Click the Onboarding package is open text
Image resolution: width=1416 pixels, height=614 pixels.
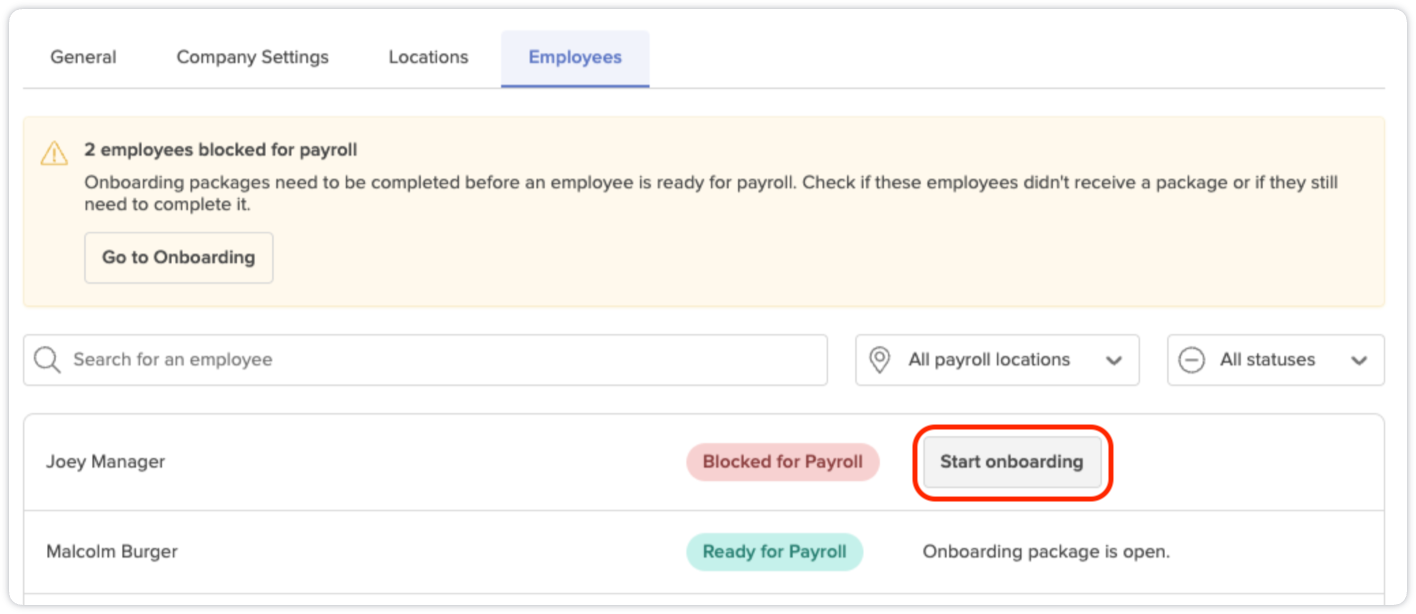pyautogui.click(x=1046, y=552)
